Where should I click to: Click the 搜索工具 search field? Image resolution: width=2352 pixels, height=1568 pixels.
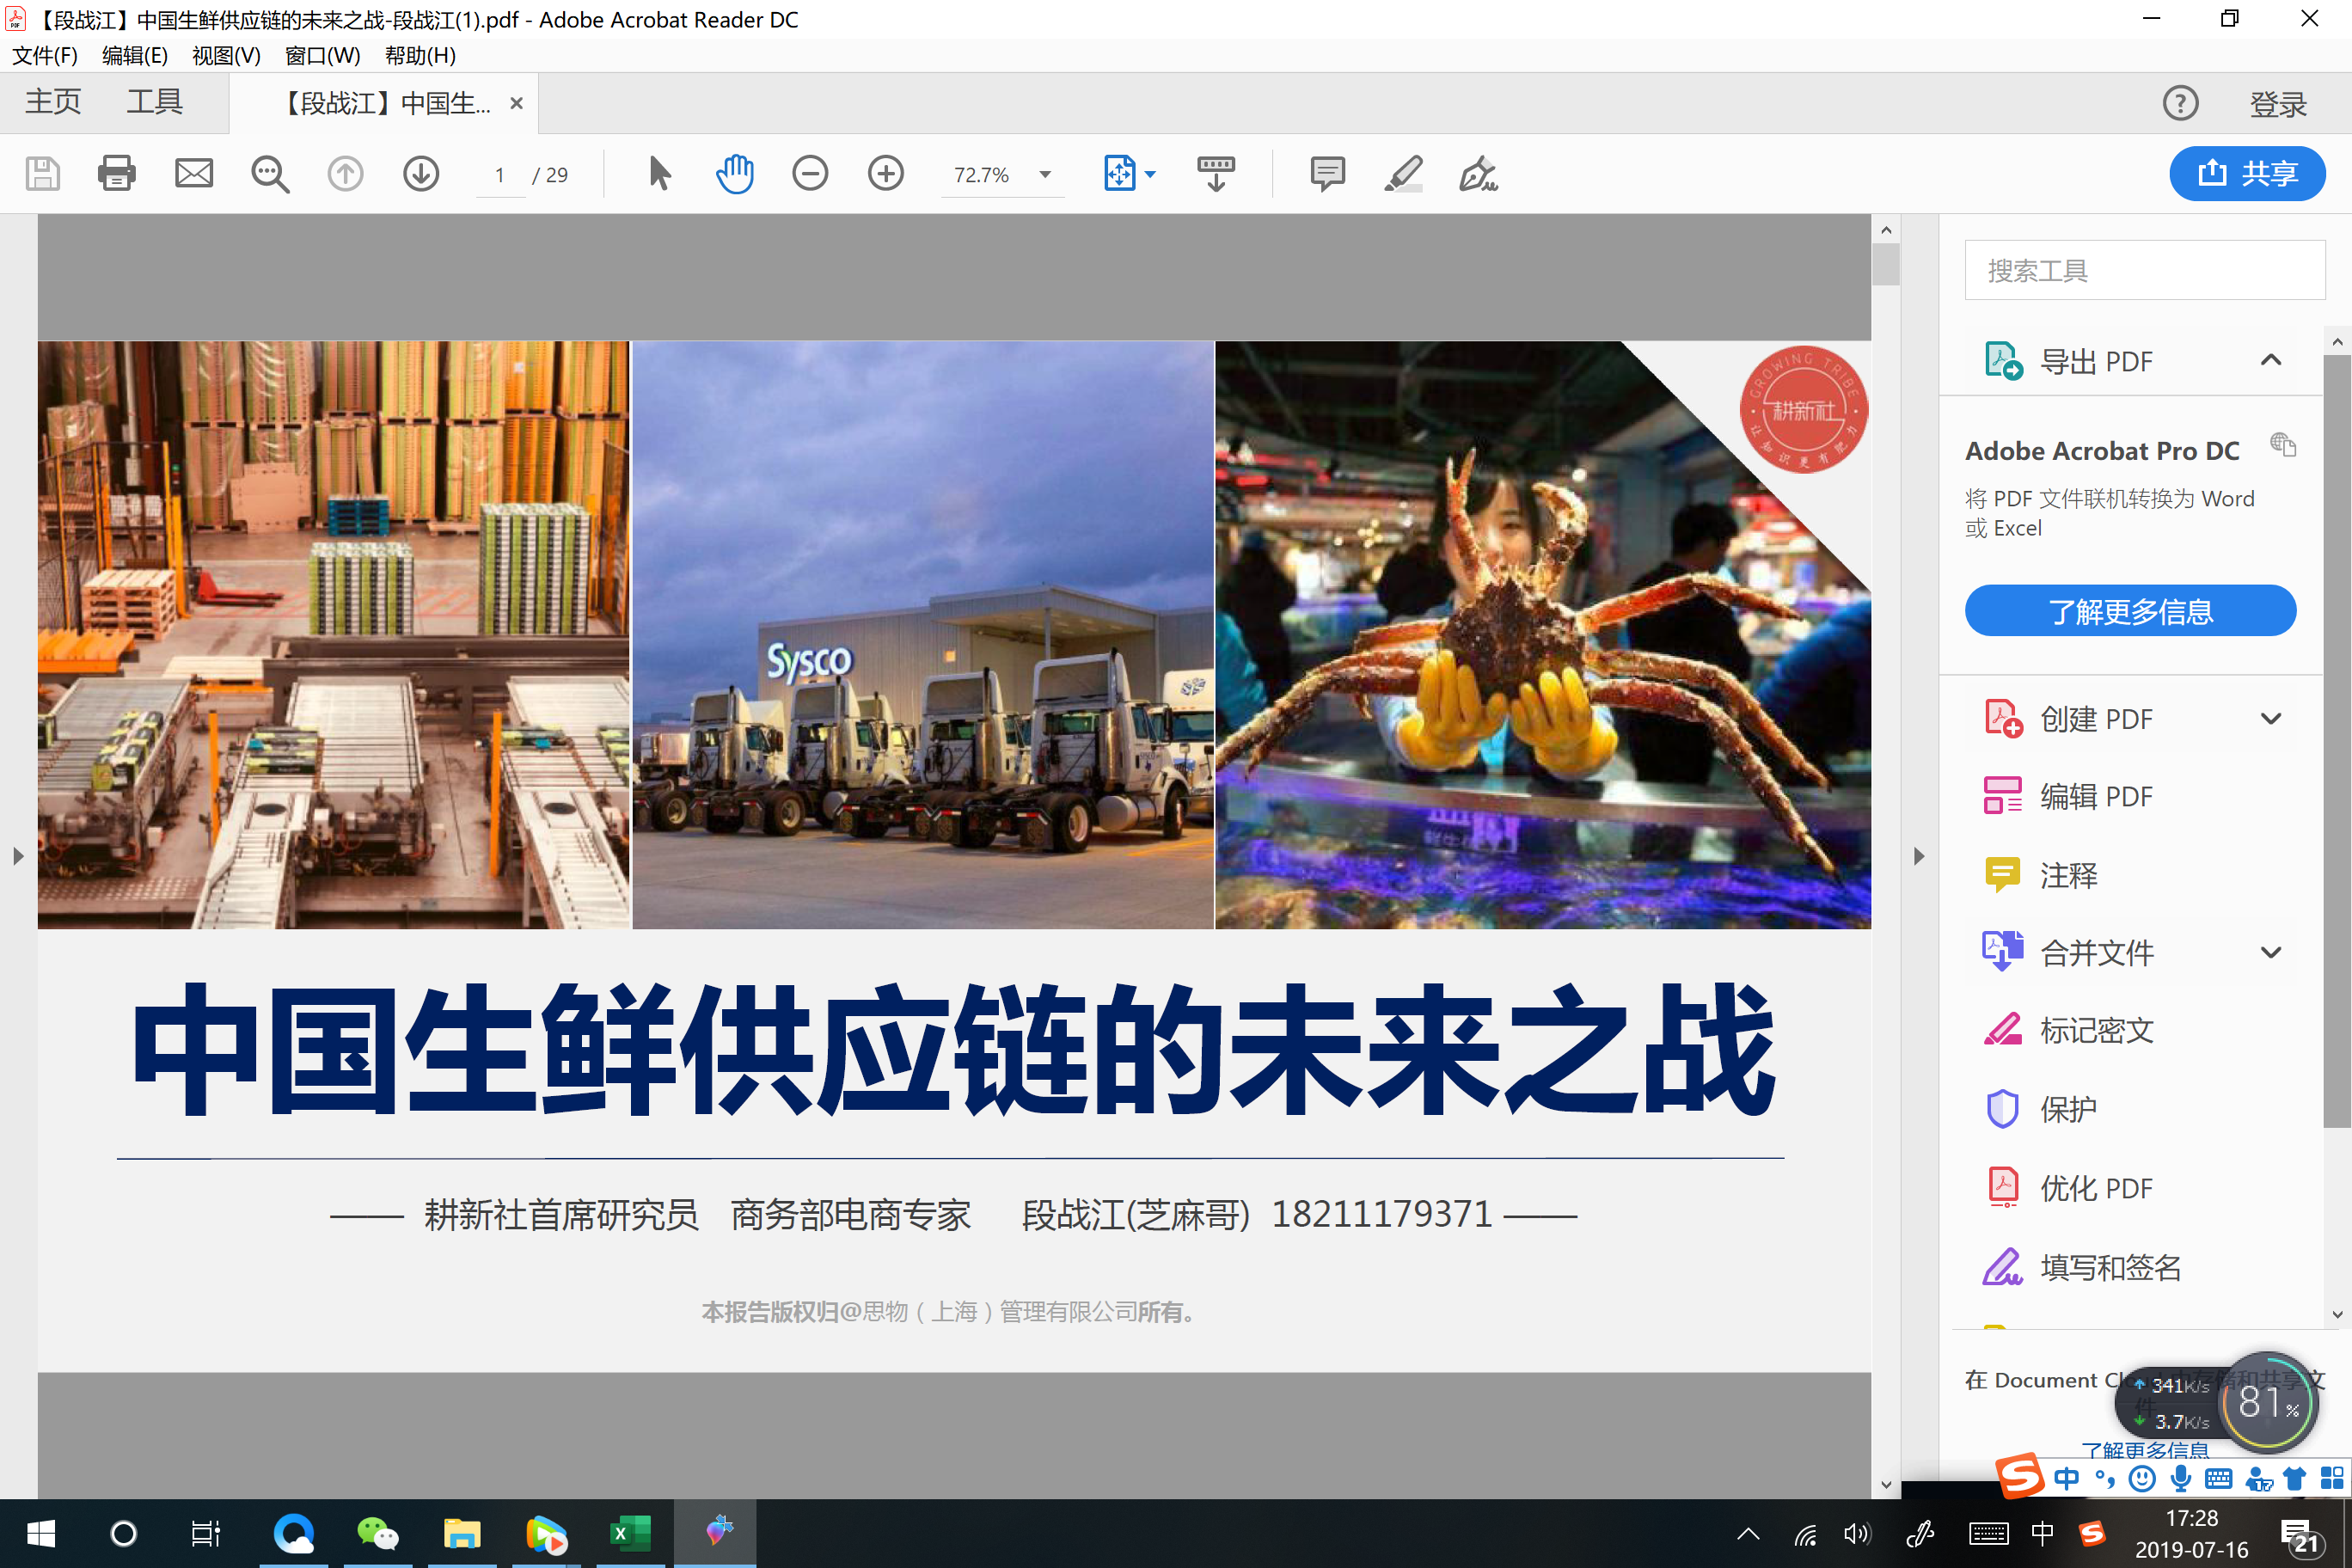click(x=2144, y=270)
